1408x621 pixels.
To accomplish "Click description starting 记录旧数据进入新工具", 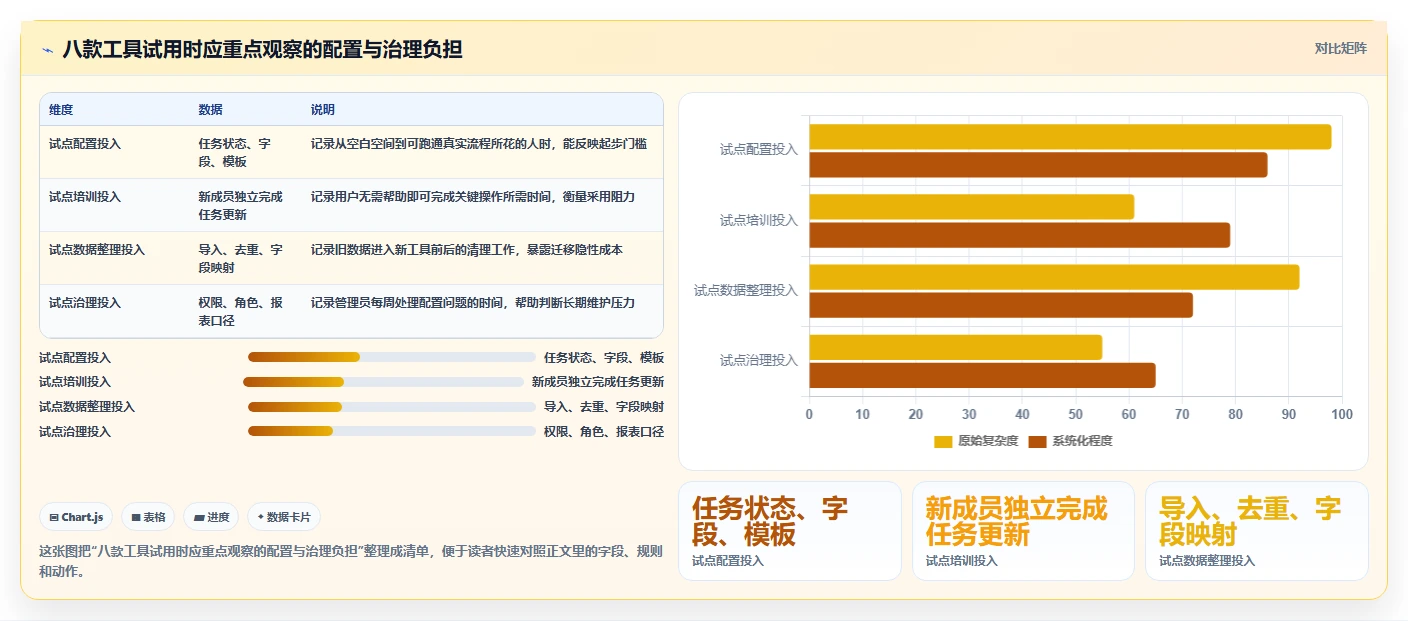I will [x=466, y=250].
